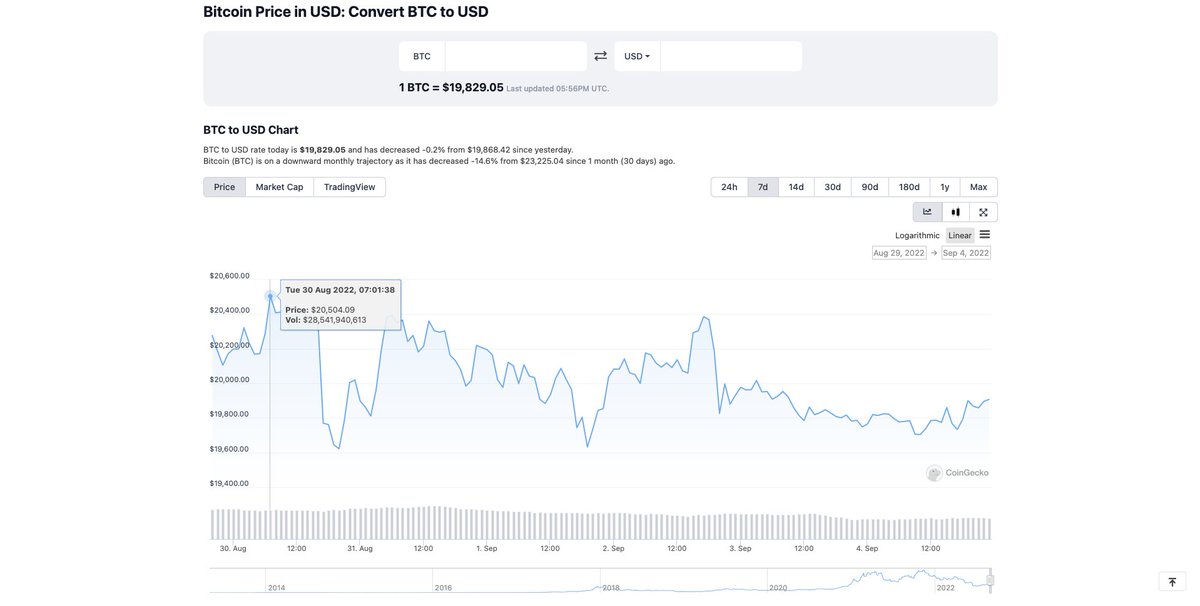Image resolution: width=1200 pixels, height=606 pixels.
Task: Click the 4. Sep x-axis label
Action: pyautogui.click(x=867, y=548)
